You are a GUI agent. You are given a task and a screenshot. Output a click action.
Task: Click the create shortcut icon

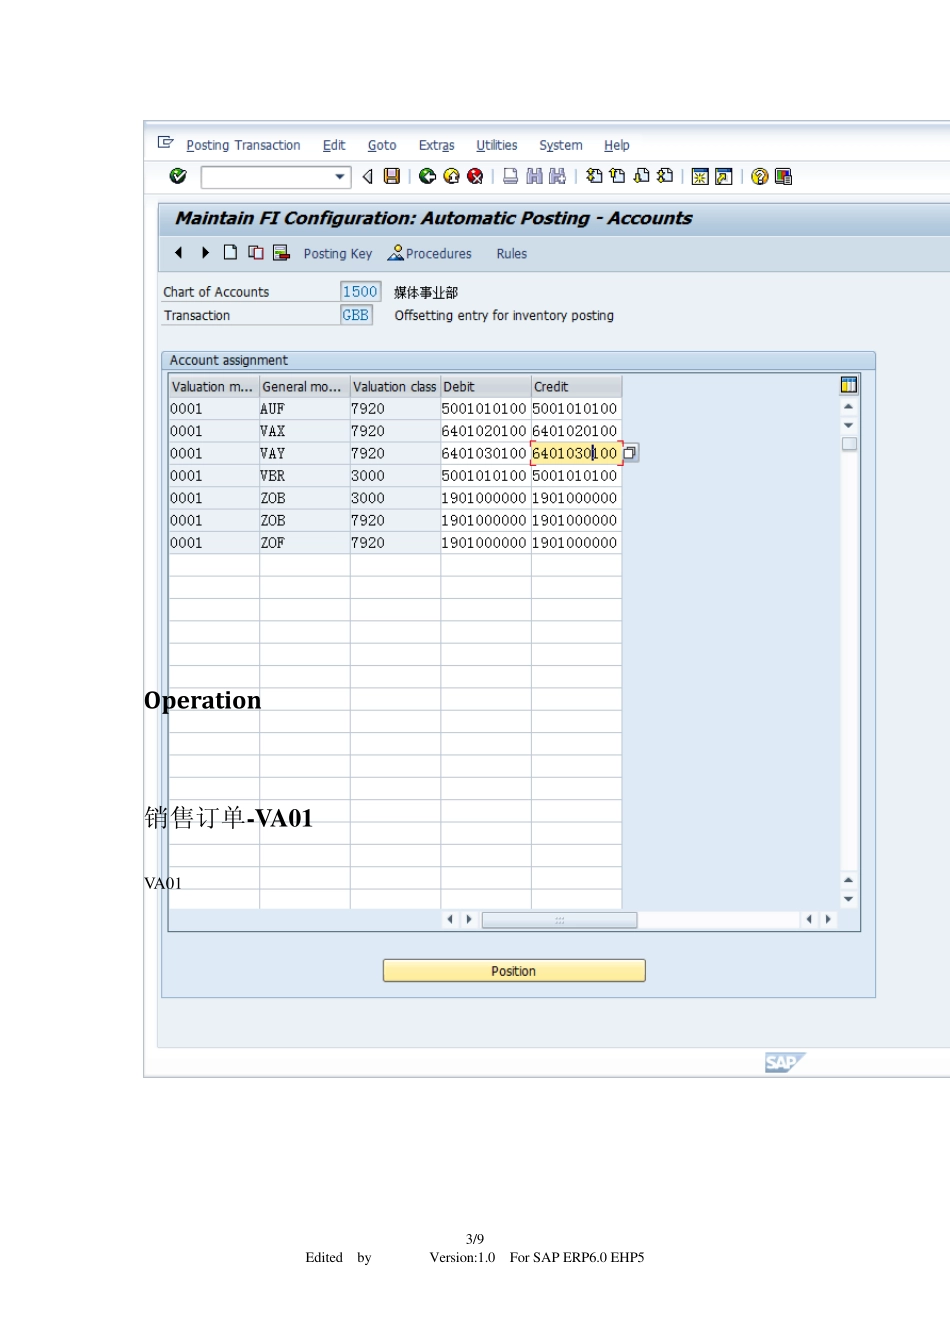[724, 177]
